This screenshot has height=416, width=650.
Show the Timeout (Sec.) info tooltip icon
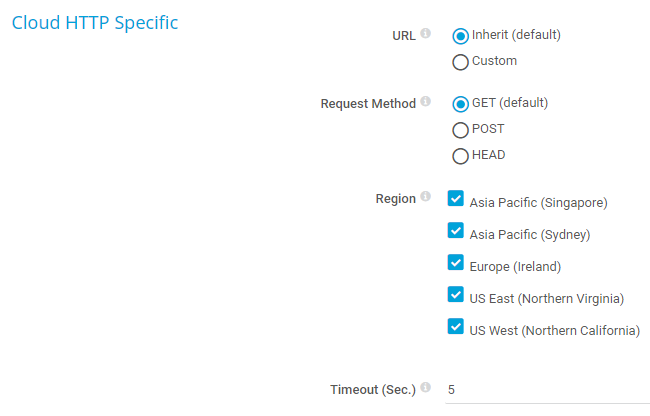pyautogui.click(x=425, y=388)
